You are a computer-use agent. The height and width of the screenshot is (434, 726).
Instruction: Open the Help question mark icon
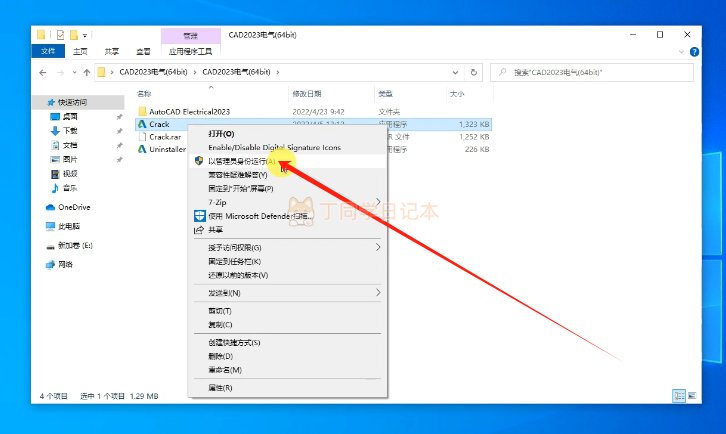[x=694, y=51]
